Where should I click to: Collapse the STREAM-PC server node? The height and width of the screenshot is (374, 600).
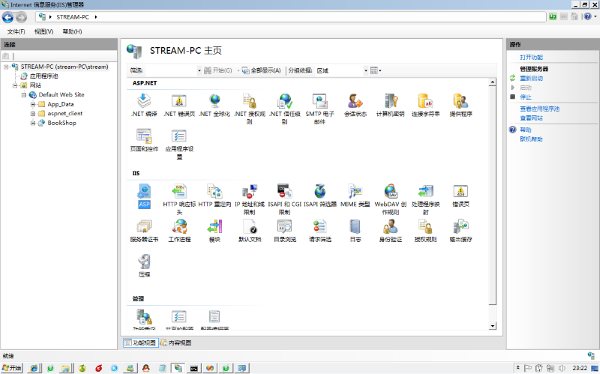(6, 67)
